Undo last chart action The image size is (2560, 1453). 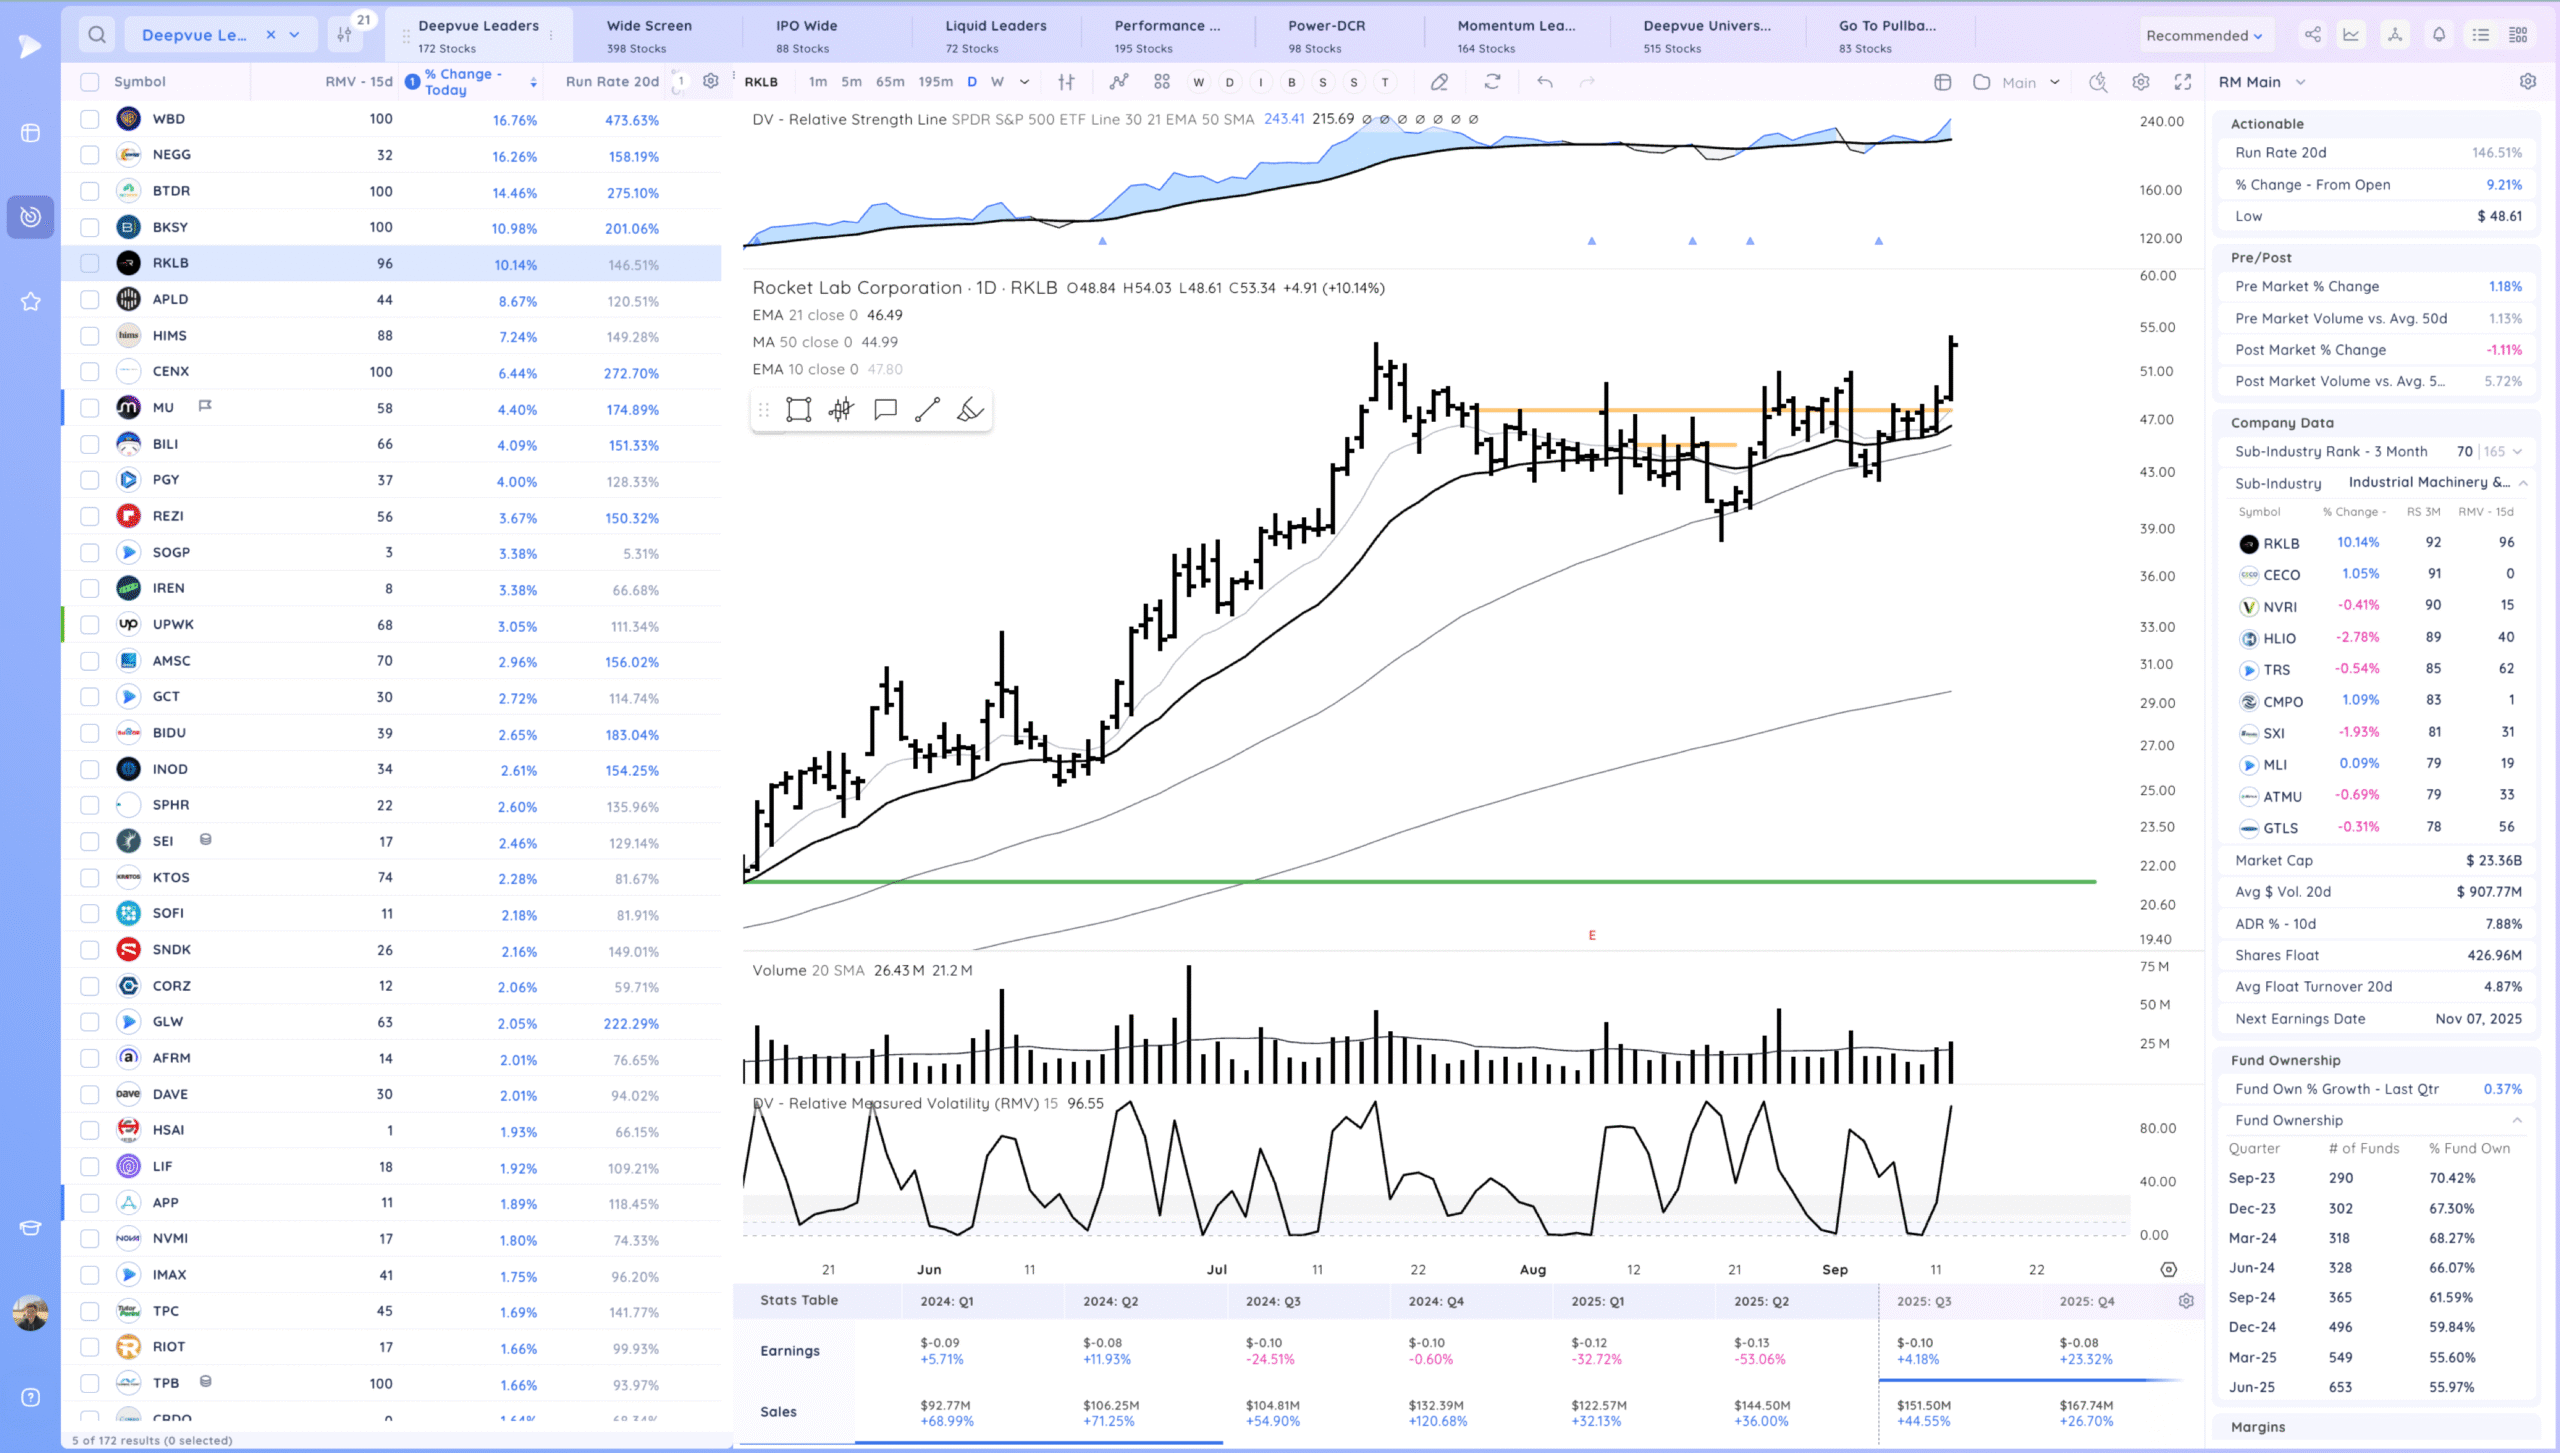click(x=1545, y=82)
